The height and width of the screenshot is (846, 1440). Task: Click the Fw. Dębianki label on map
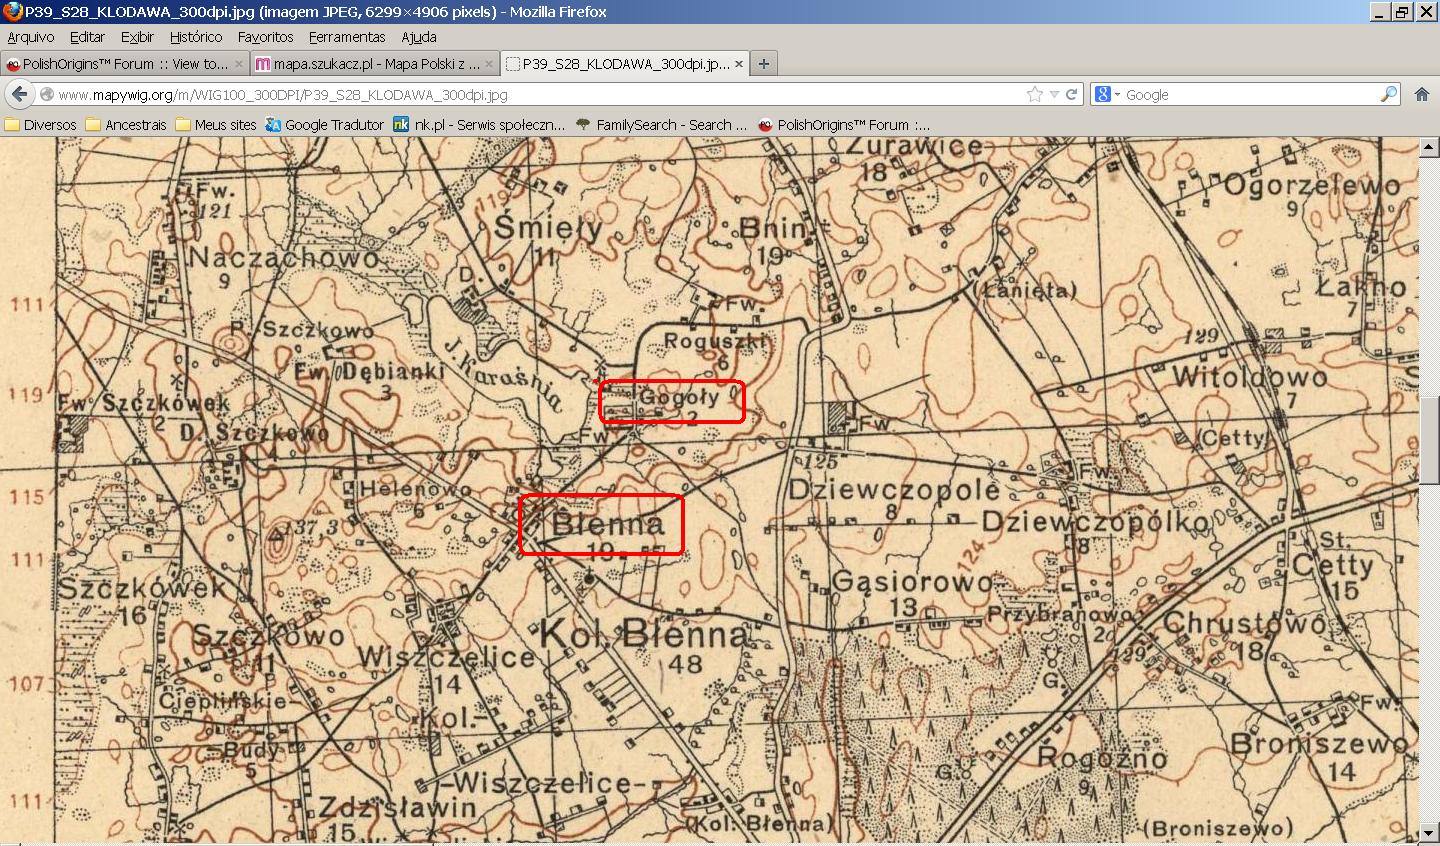[x=369, y=371]
